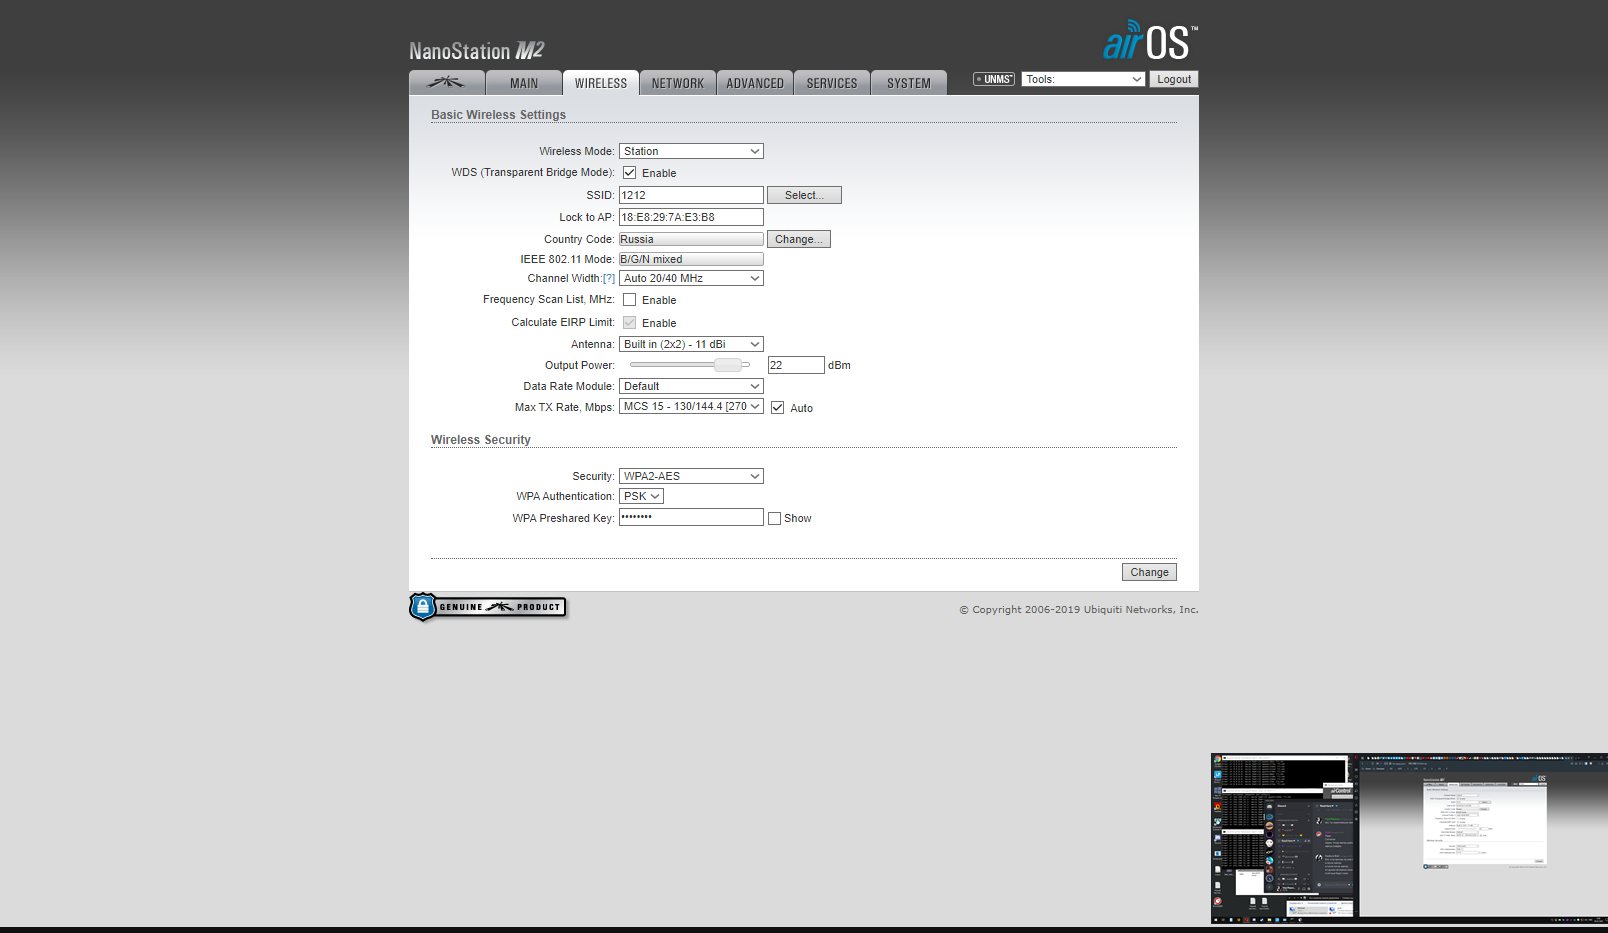Enable the Frequency Scan List checkbox
This screenshot has height=933, width=1608.
pyautogui.click(x=630, y=300)
